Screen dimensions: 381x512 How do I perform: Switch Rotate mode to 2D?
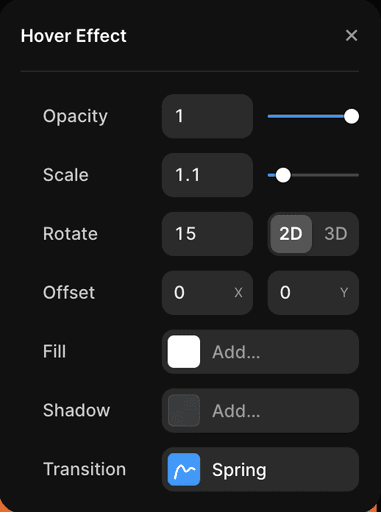tap(291, 234)
